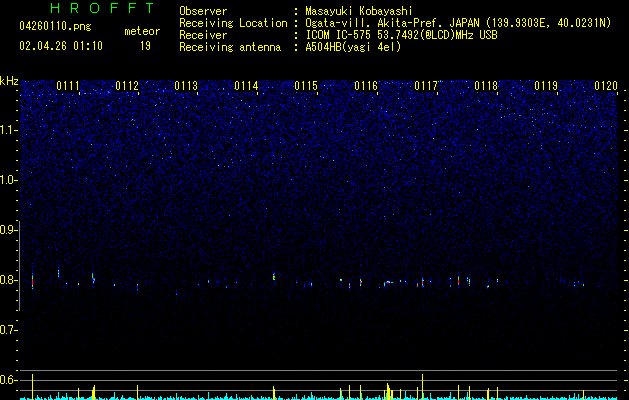Screen dimensions: 629x400
Task: Click the date stamp 02.04.26 01:10
Action: click(61, 46)
